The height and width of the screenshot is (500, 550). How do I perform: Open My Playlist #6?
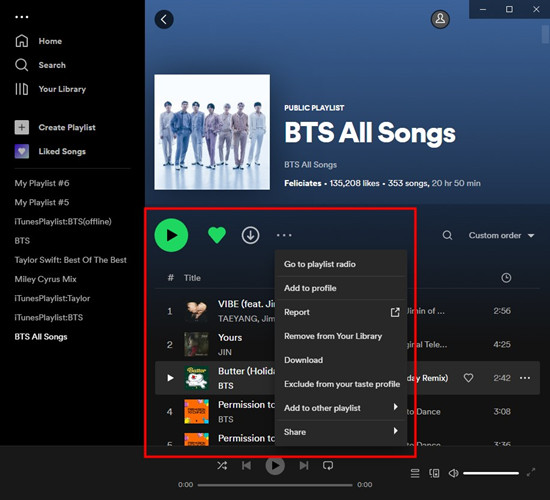click(42, 183)
